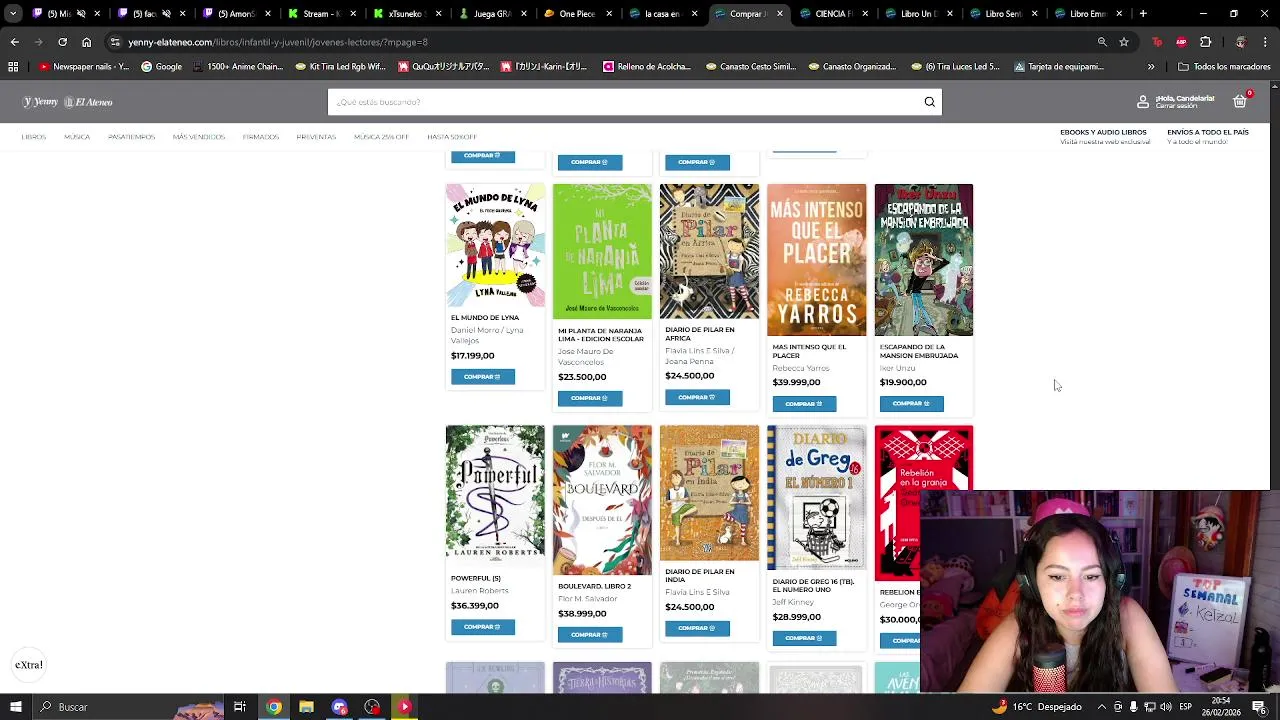Click Comprar for Boulevard. Libro 2
This screenshot has width=1280, height=720.
coord(590,635)
